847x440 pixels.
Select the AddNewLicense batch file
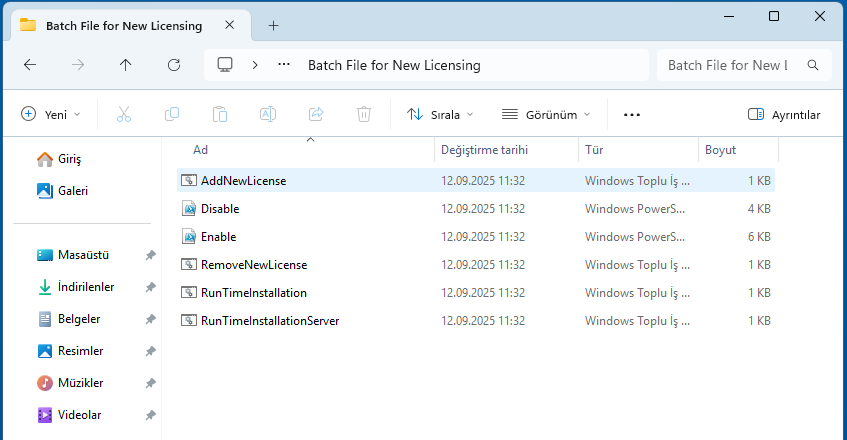click(x=243, y=181)
